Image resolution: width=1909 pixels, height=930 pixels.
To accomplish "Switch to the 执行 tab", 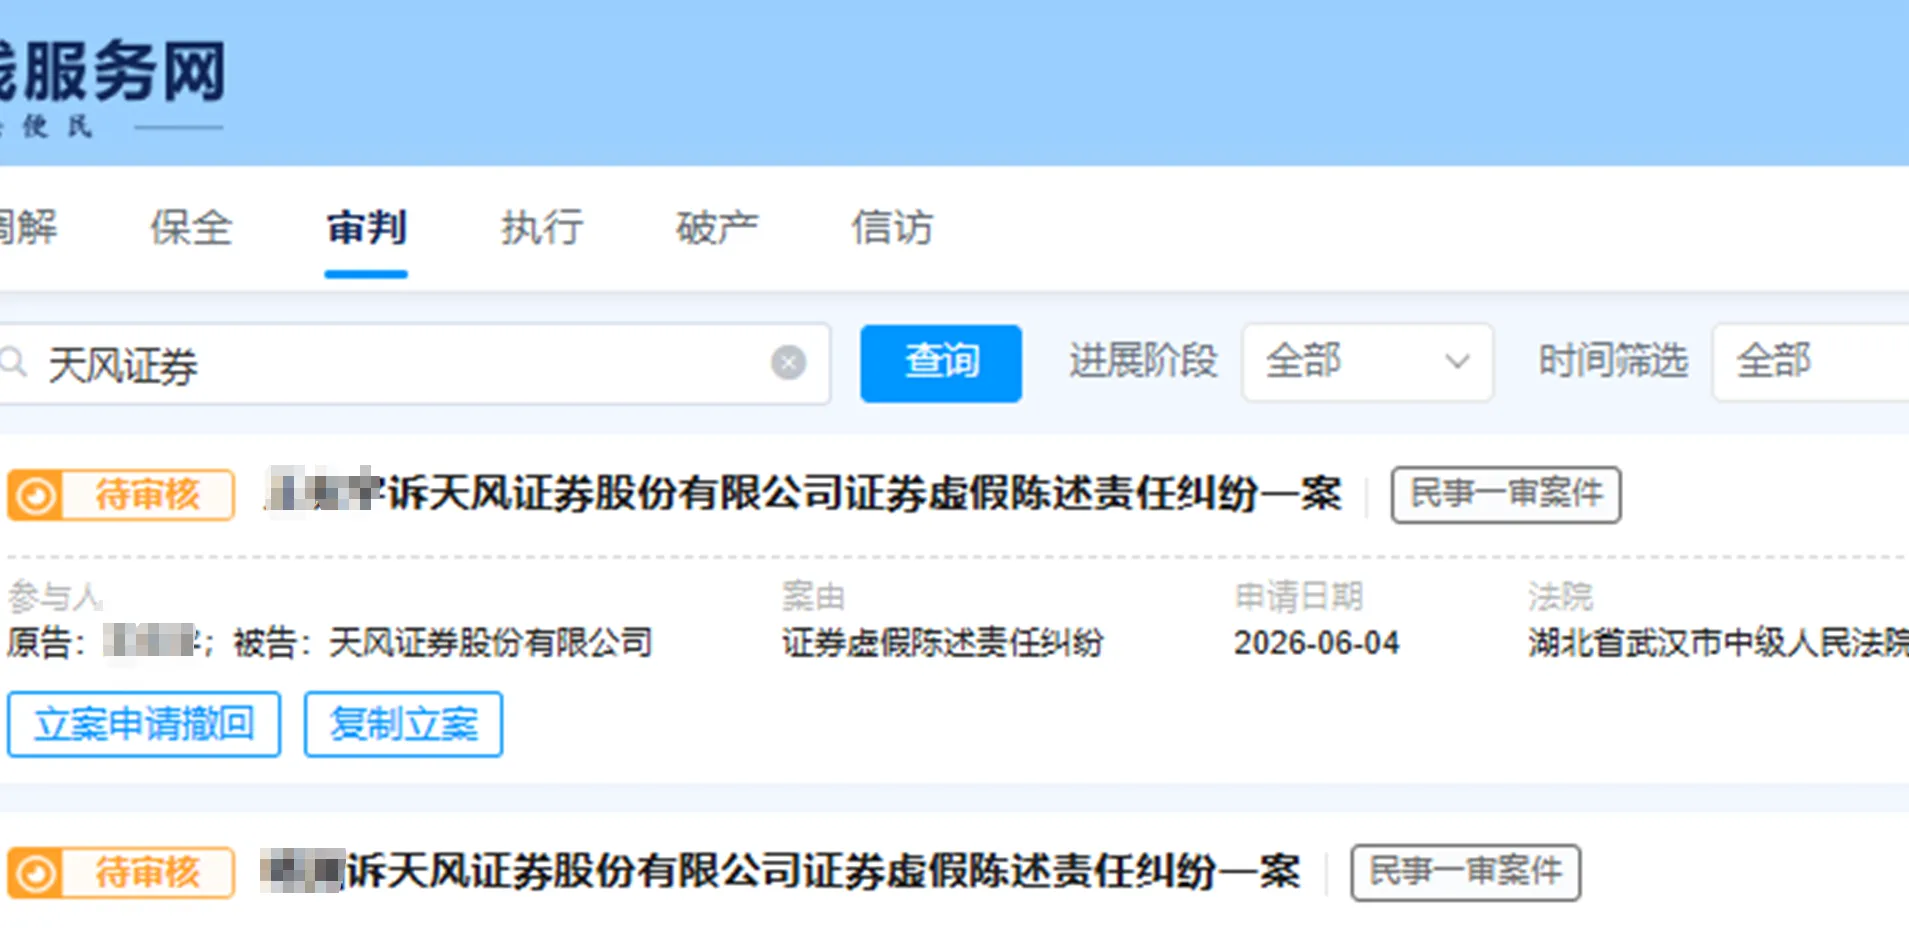I will [542, 228].
